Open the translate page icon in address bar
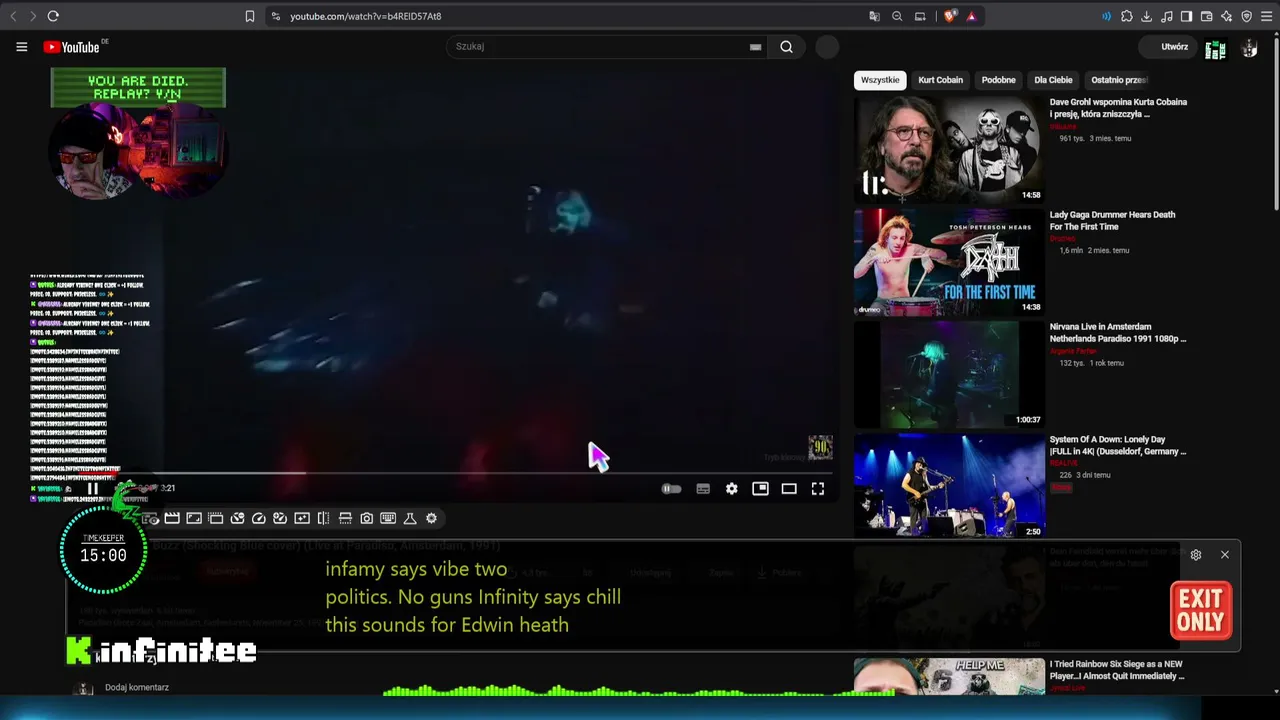Image resolution: width=1280 pixels, height=720 pixels. pos(875,16)
